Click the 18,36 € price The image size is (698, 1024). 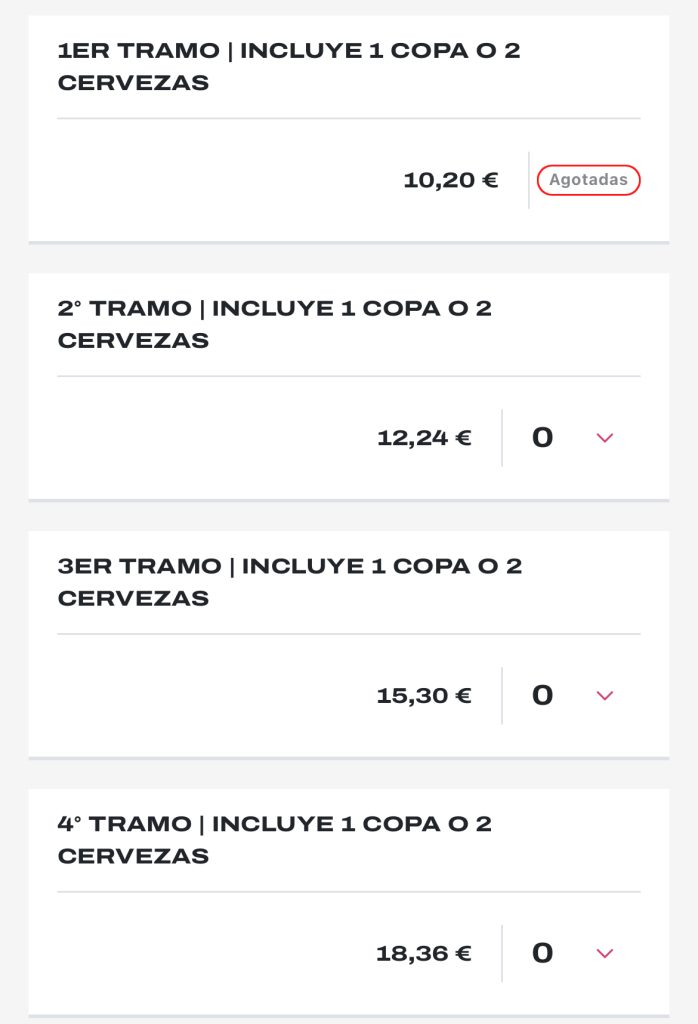(424, 954)
